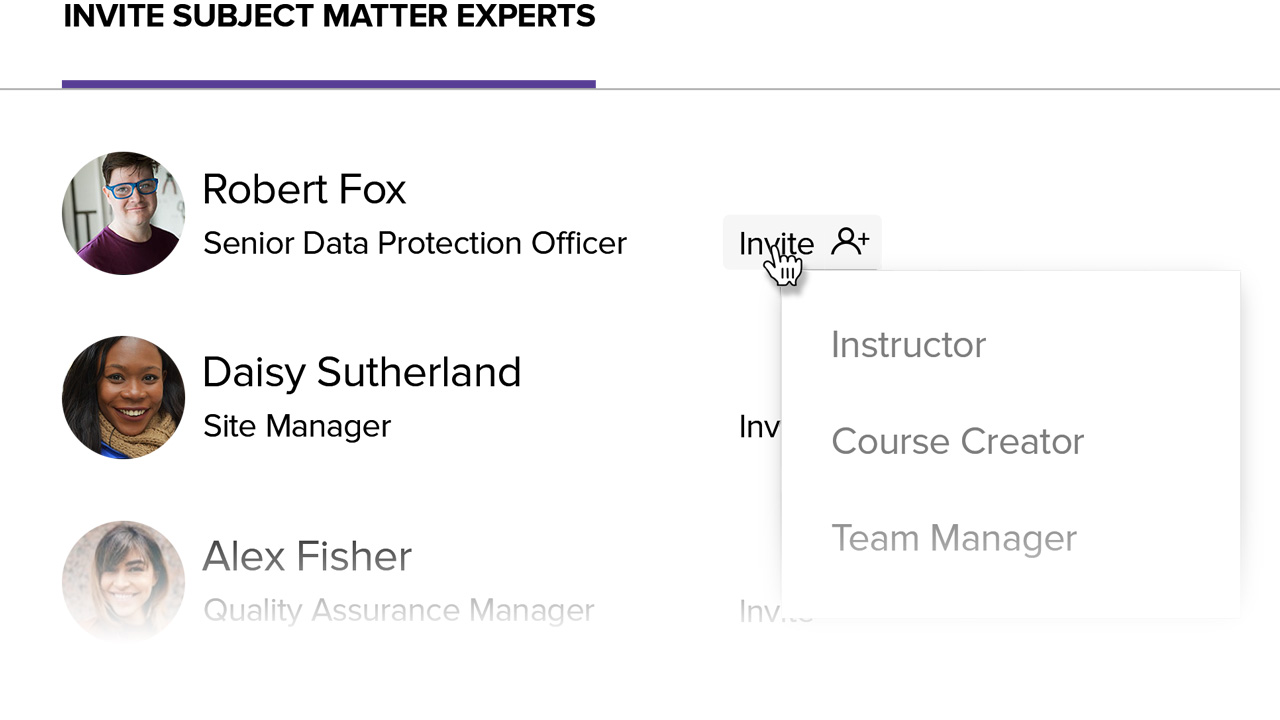Click the Robert Fox name
The image size is (1280, 720).
[x=304, y=189]
